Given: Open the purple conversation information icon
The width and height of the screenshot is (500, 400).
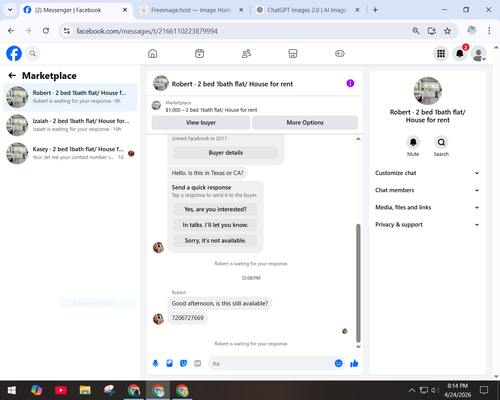Looking at the screenshot, I should point(350,83).
